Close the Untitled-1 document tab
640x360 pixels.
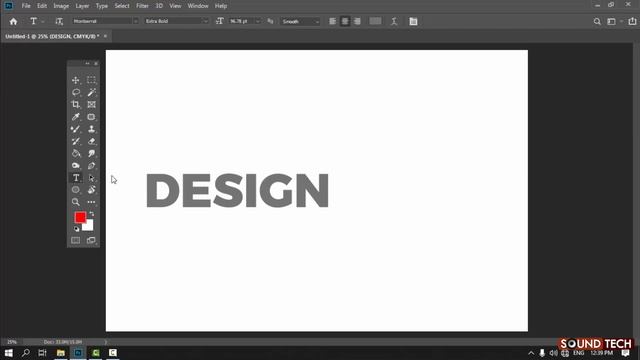click(x=105, y=36)
